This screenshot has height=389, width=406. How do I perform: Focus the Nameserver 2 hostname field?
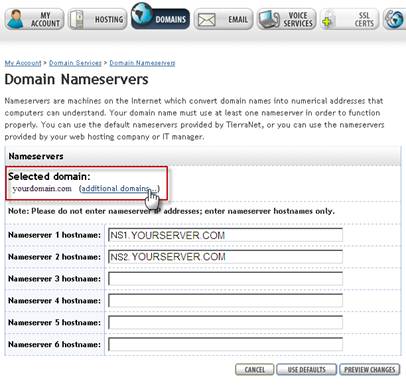[x=226, y=257]
